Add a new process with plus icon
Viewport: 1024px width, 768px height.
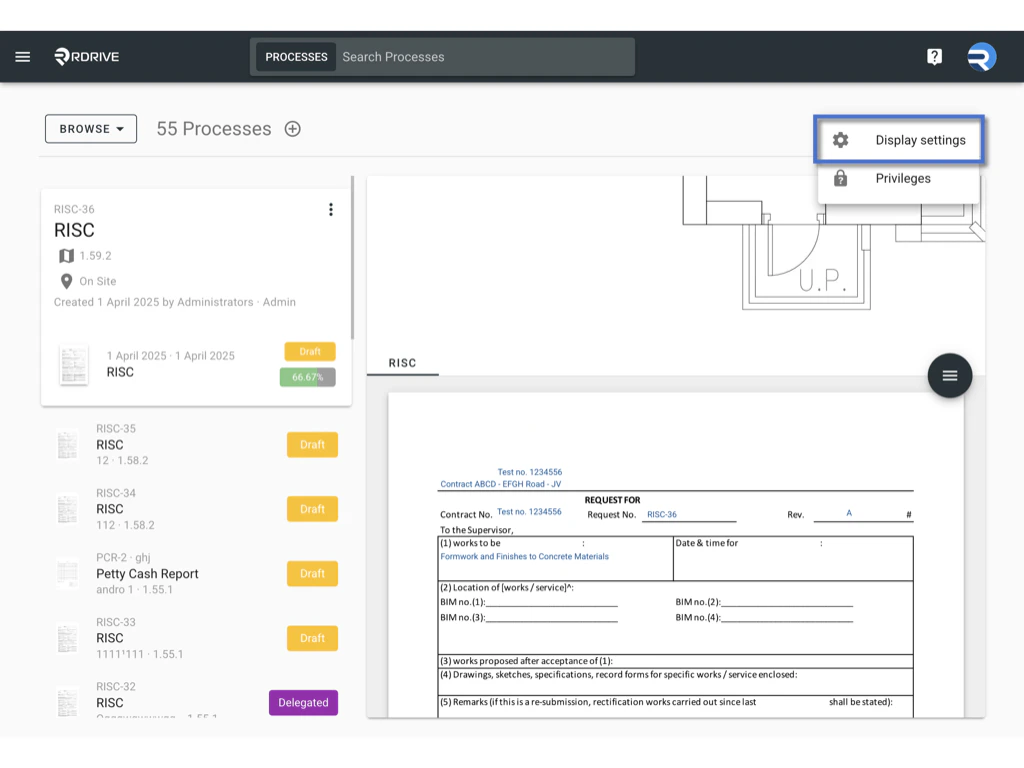(293, 129)
